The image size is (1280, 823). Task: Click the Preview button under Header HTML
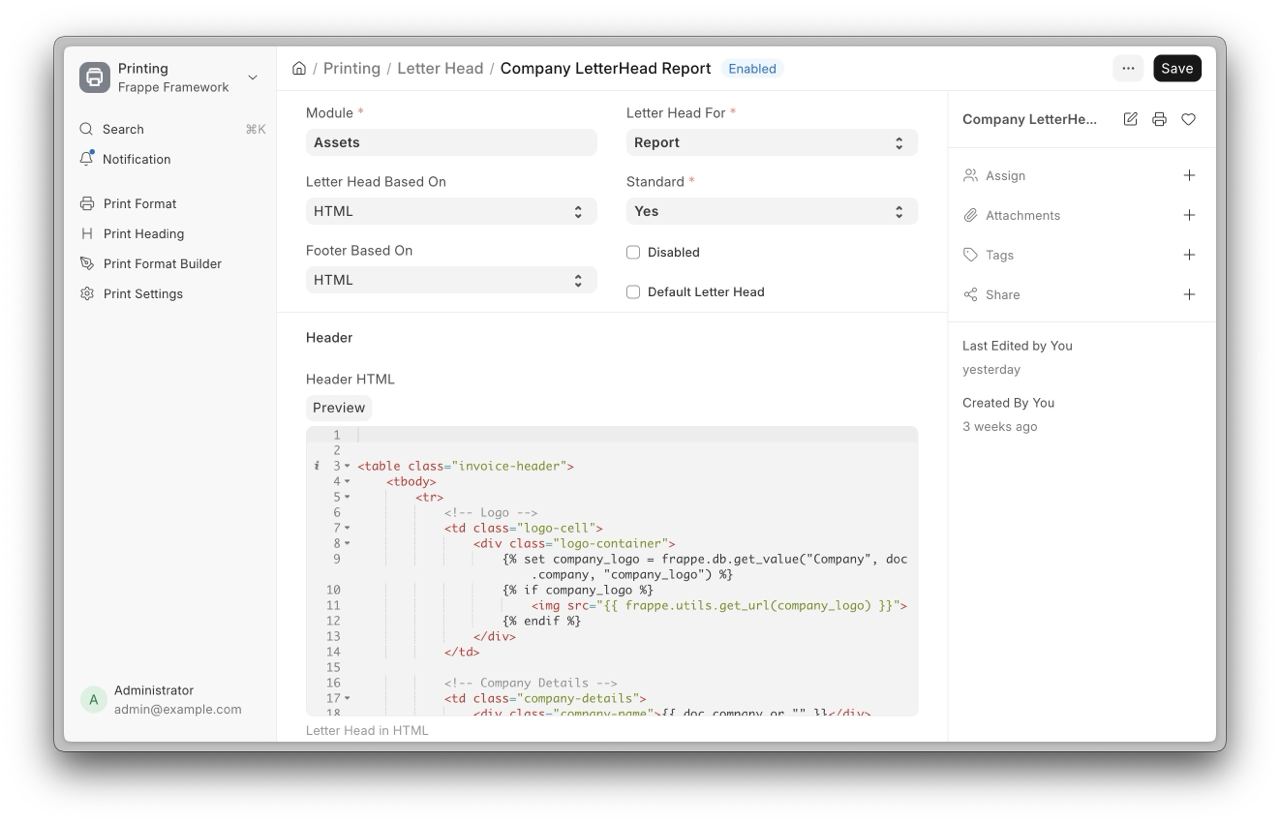click(x=338, y=408)
